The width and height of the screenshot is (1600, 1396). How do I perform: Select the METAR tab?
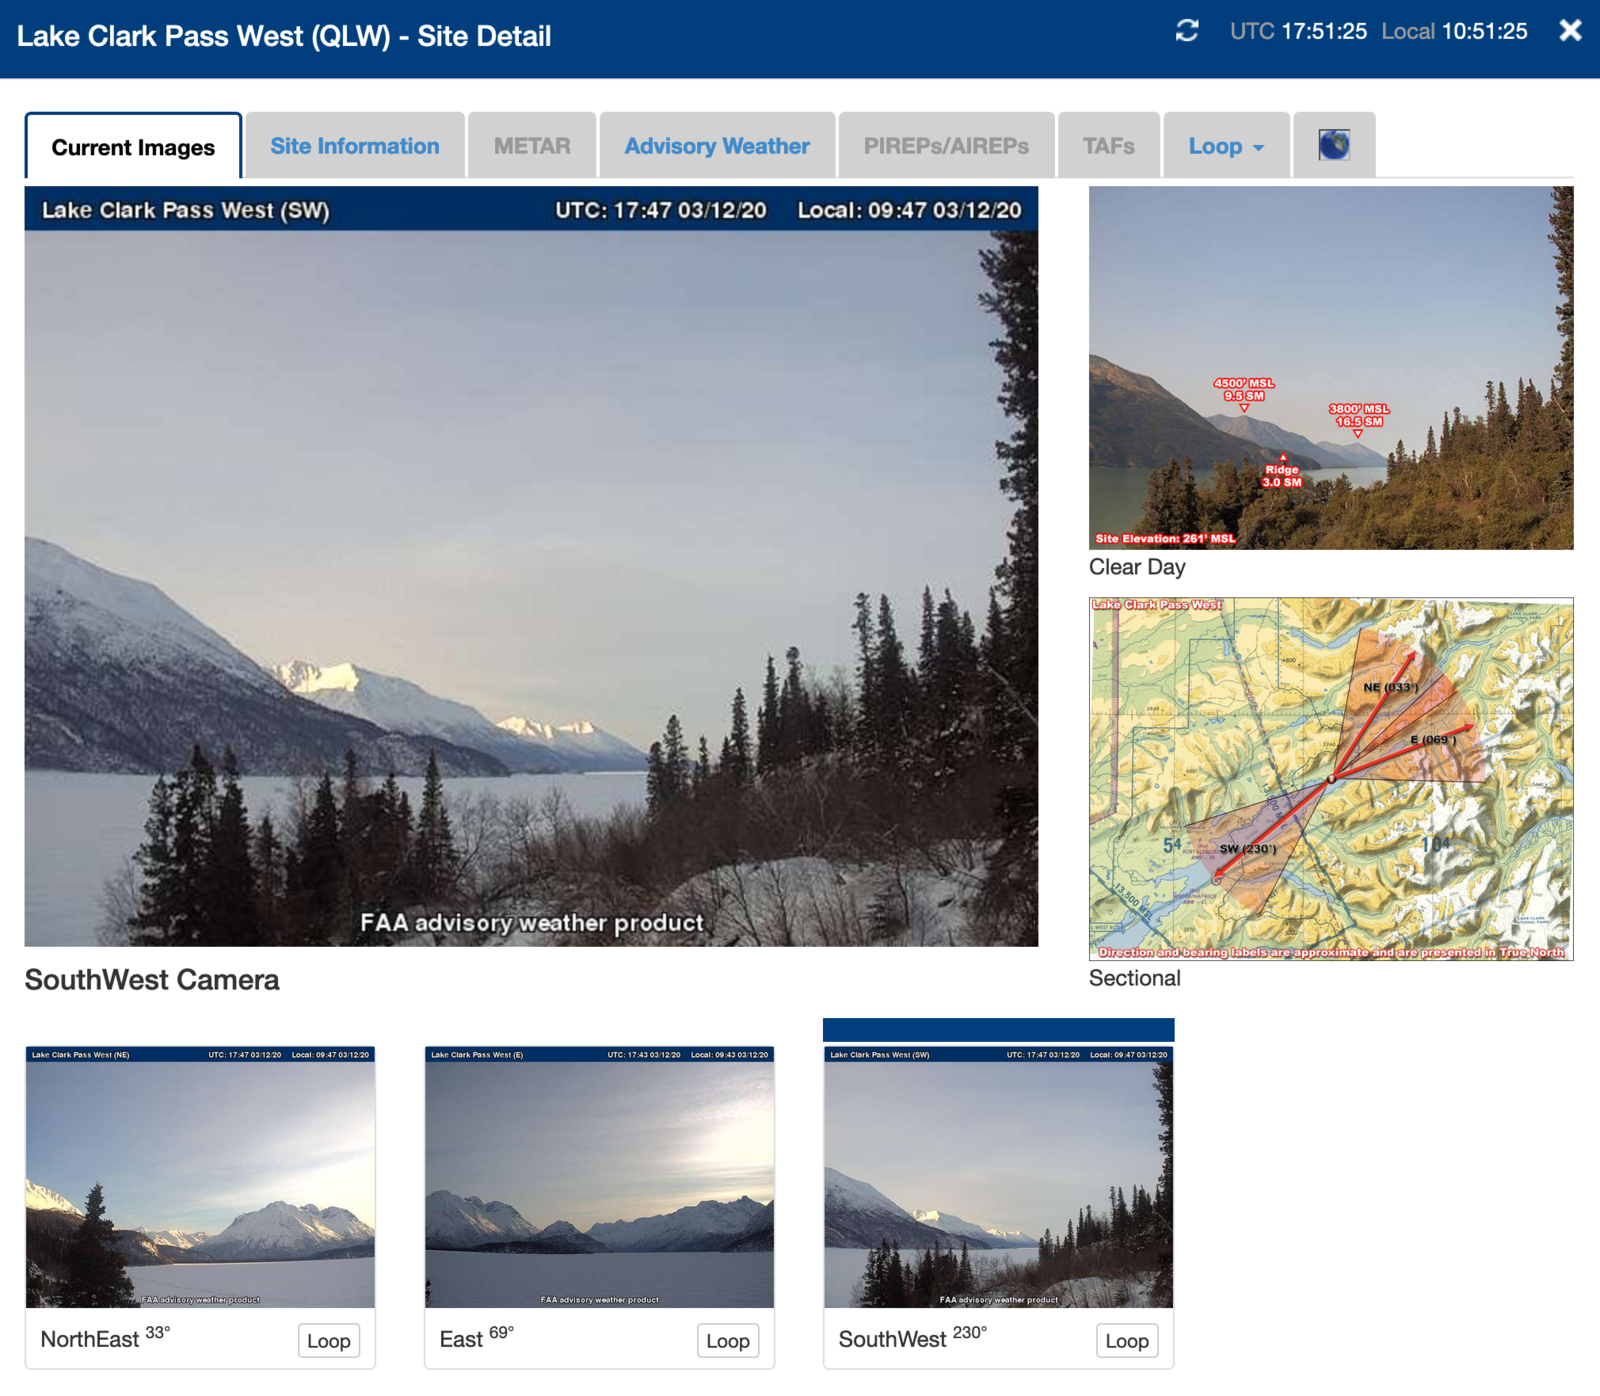[x=532, y=146]
